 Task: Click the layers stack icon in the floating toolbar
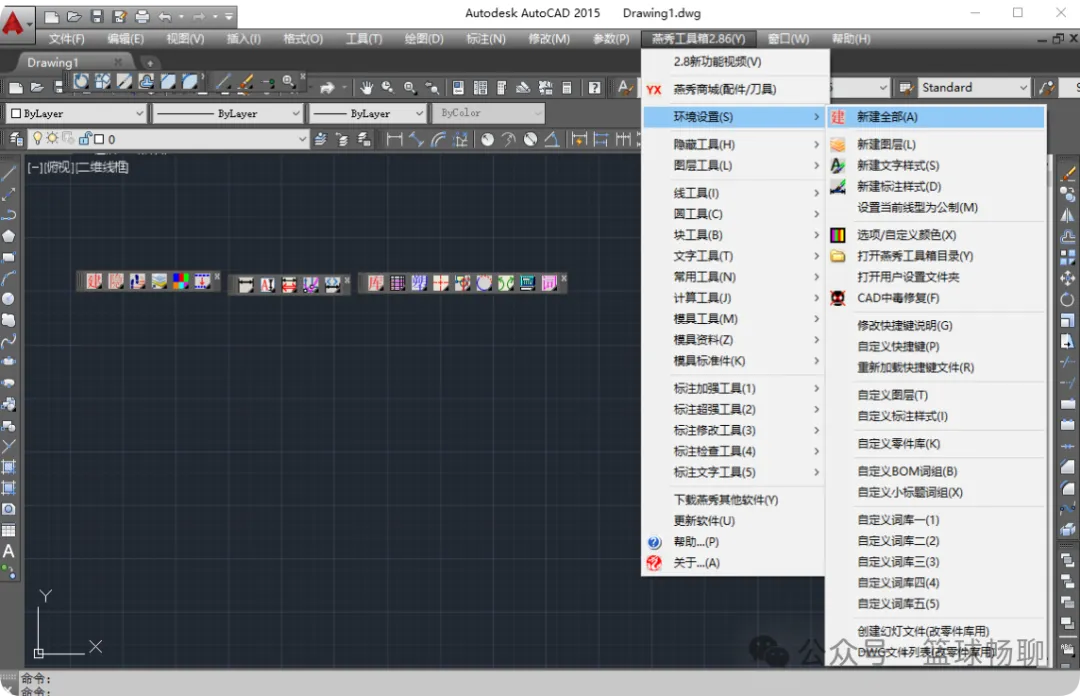click(x=159, y=281)
